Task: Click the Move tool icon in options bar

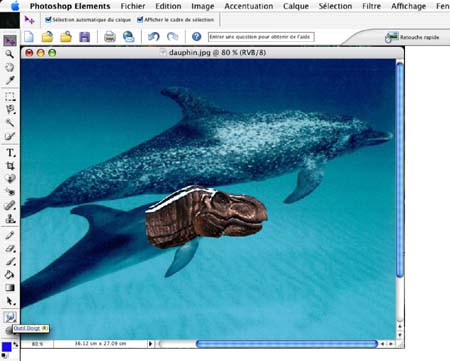Action: coord(29,20)
